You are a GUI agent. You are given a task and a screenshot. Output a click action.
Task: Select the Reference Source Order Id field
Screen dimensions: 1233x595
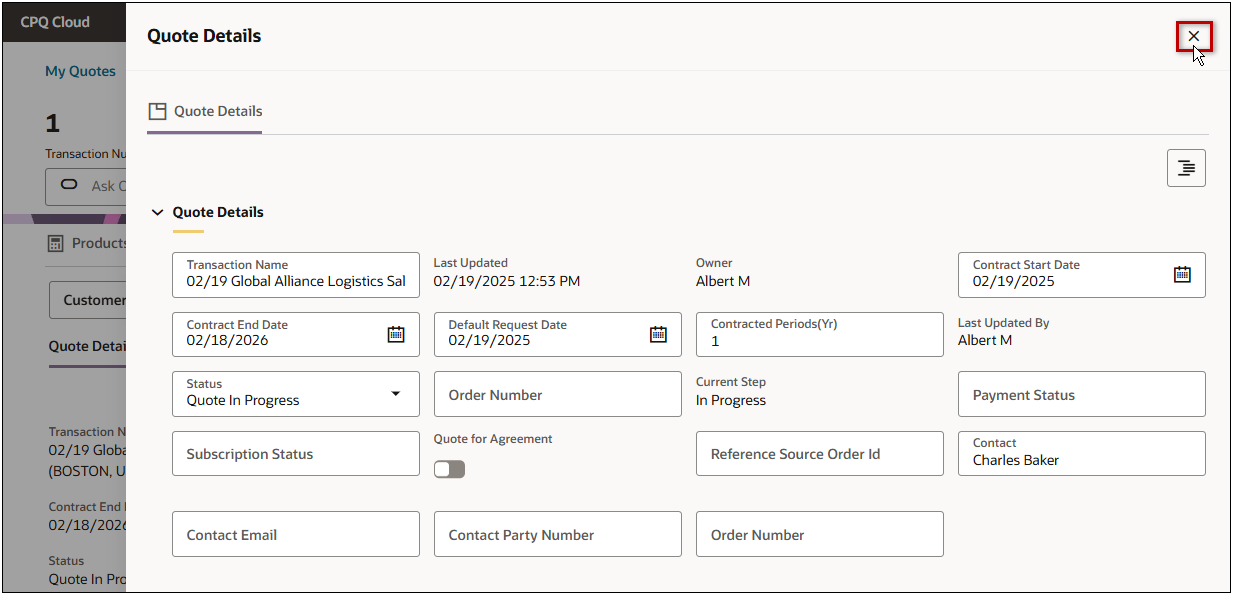pyautogui.click(x=819, y=454)
